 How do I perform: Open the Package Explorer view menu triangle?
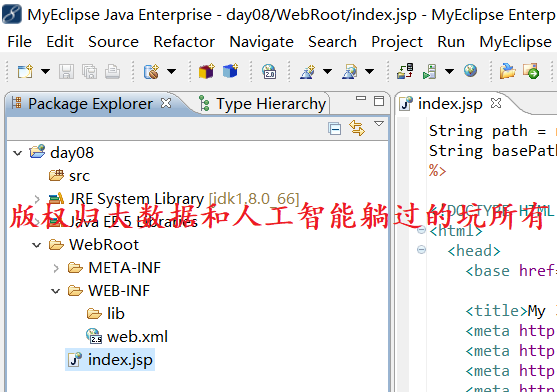pyautogui.click(x=379, y=124)
